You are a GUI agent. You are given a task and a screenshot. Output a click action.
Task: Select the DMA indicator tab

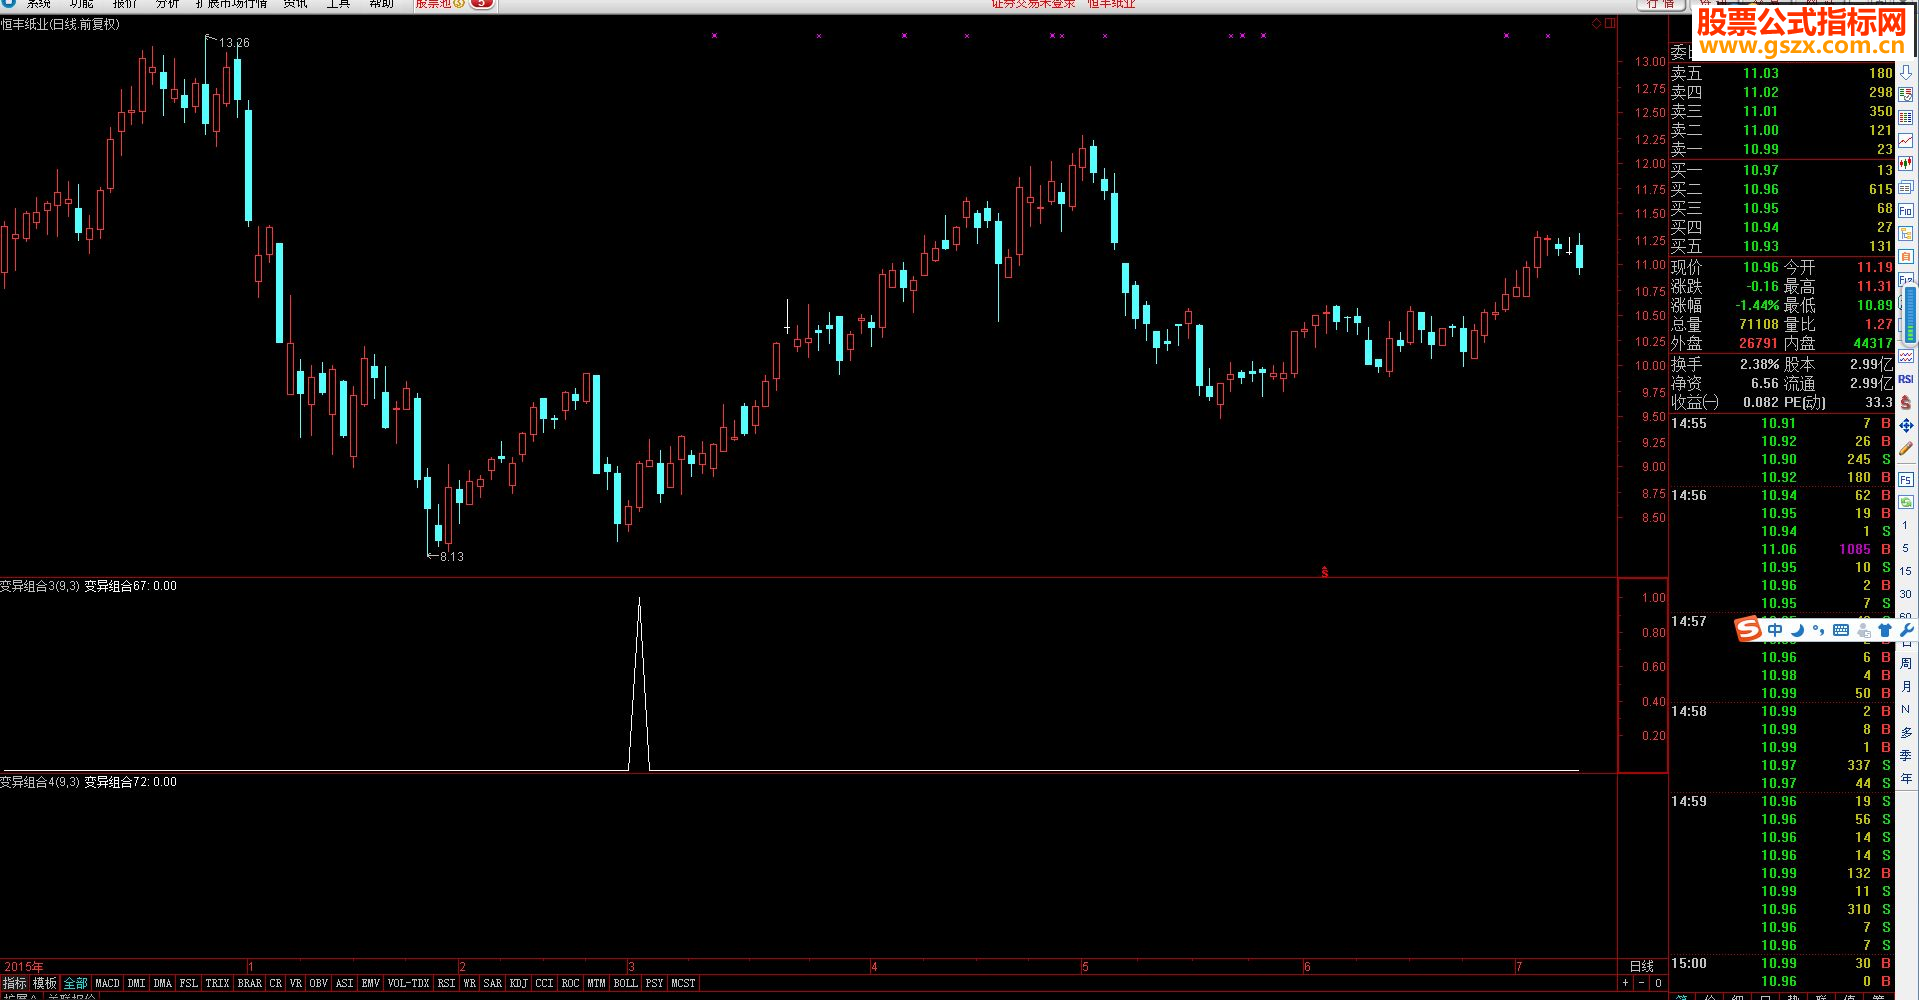click(x=163, y=984)
